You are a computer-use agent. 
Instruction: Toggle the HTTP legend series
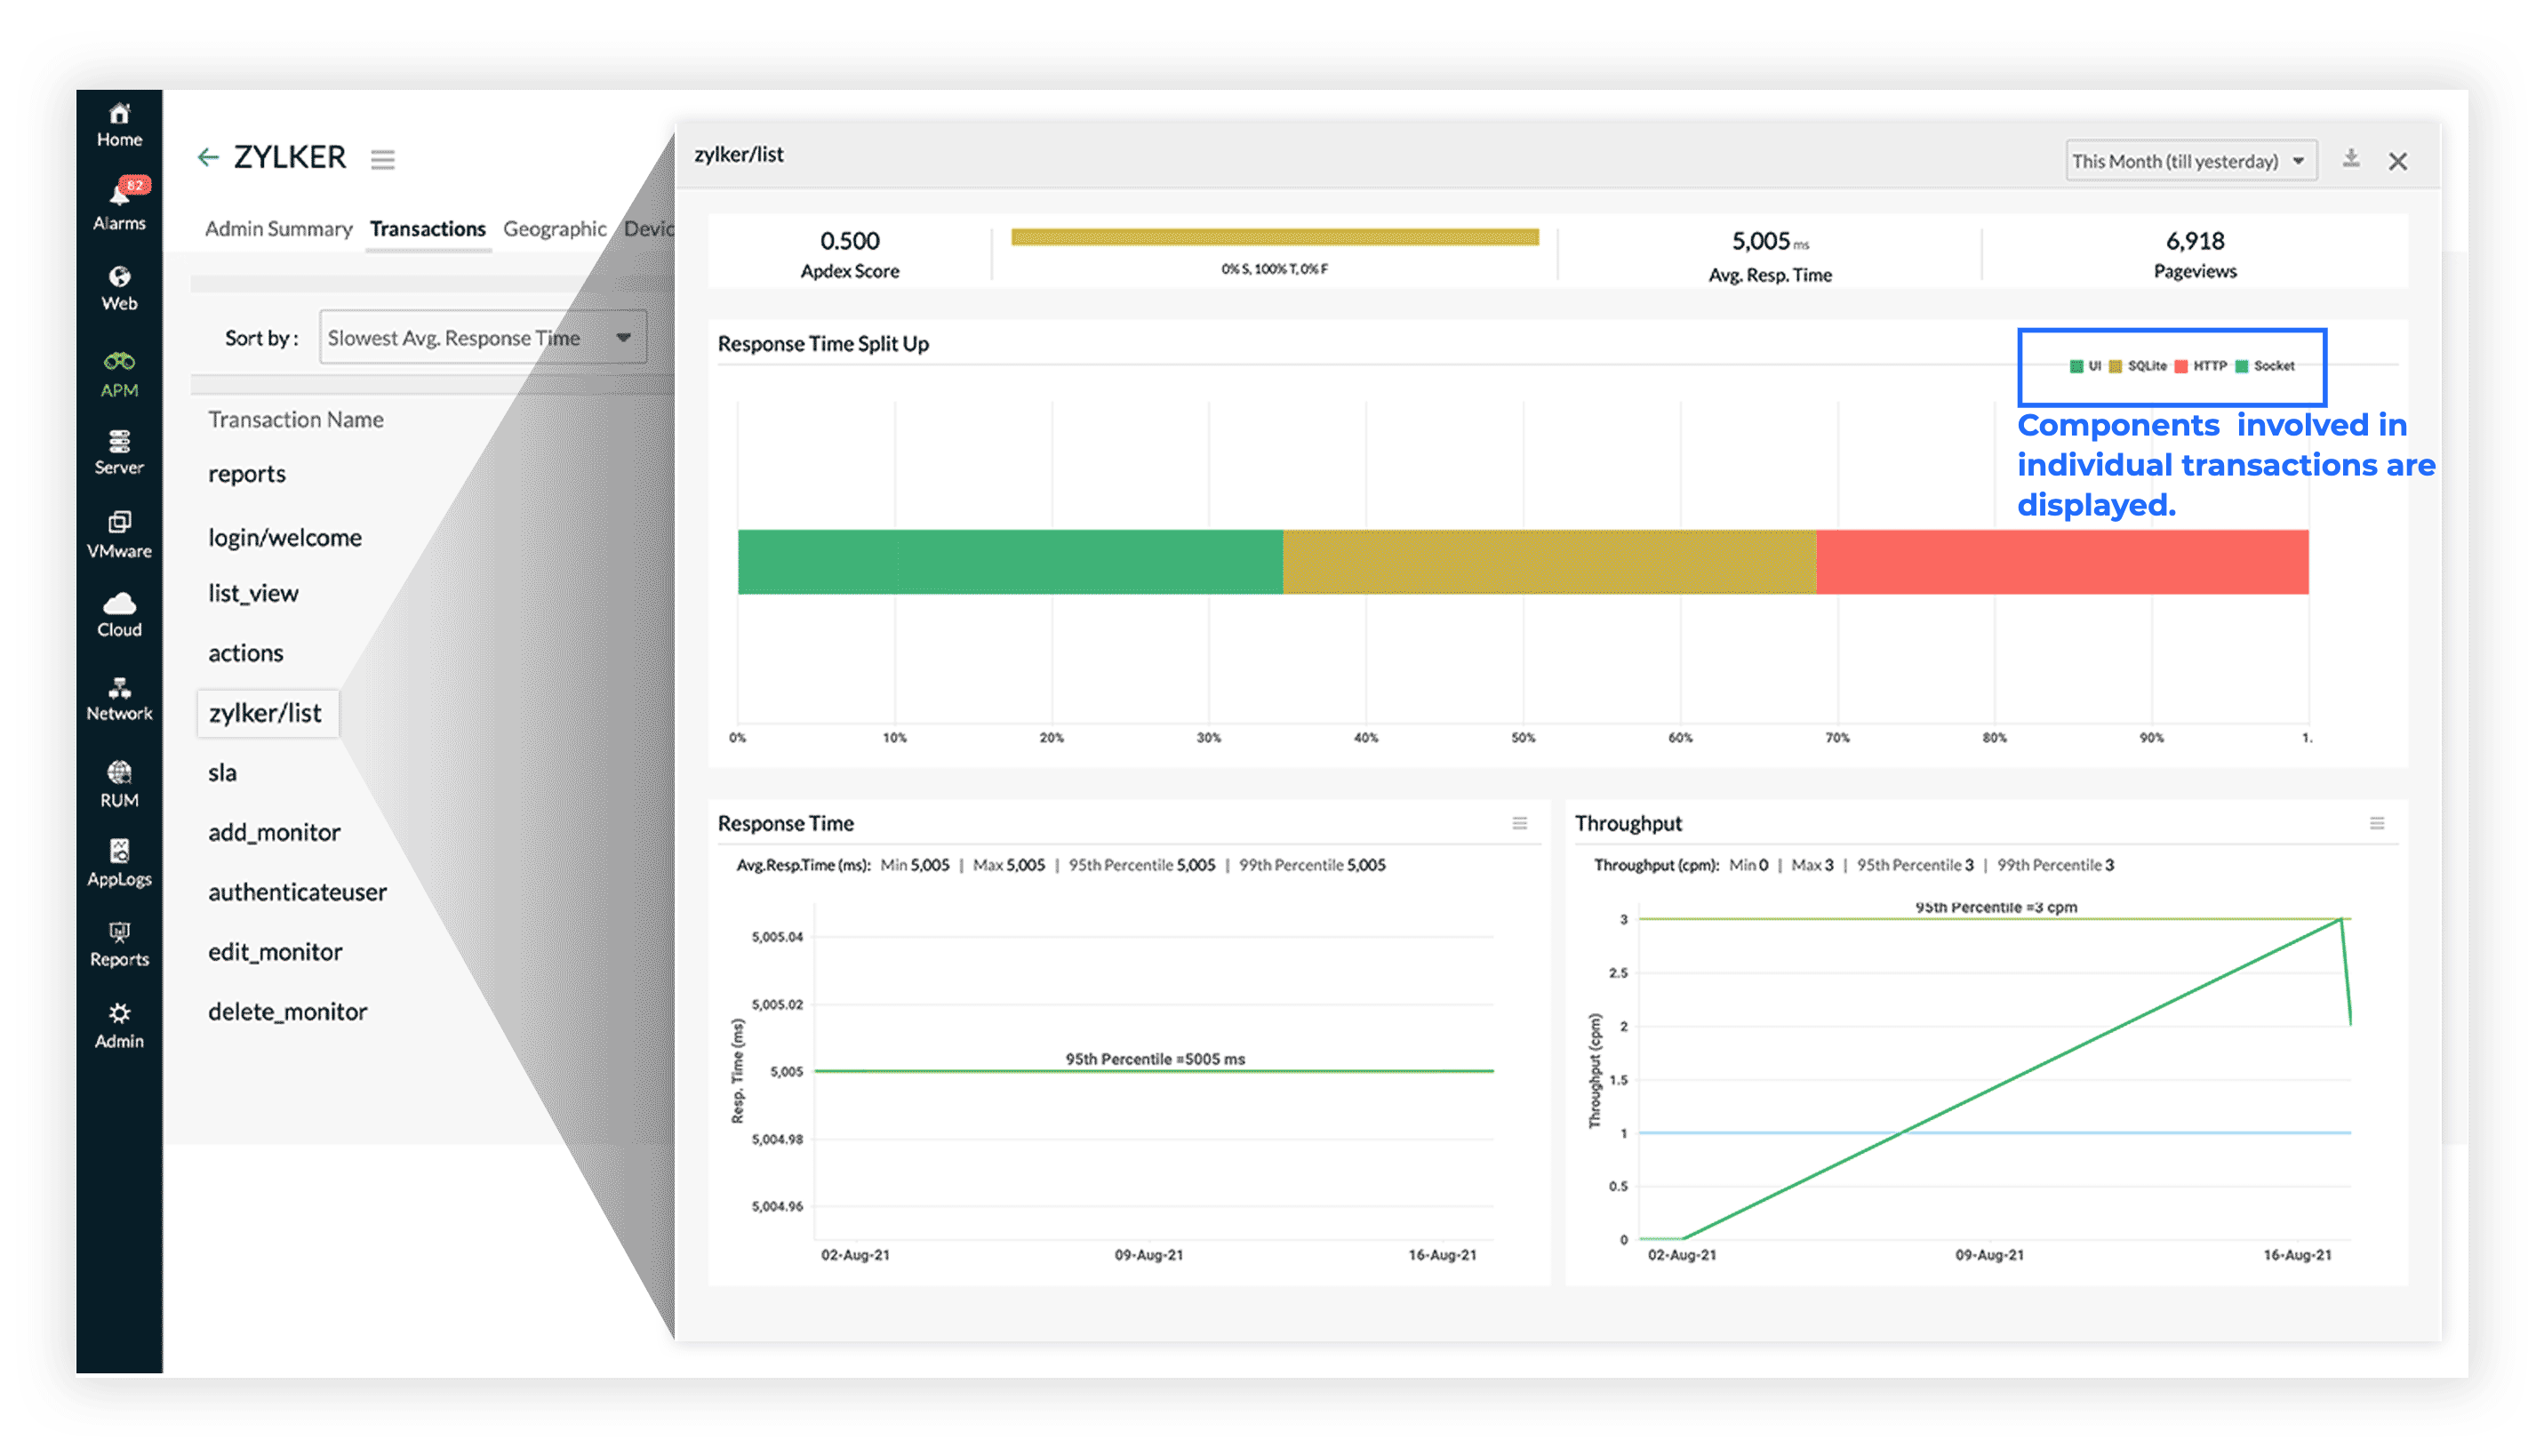(2201, 366)
